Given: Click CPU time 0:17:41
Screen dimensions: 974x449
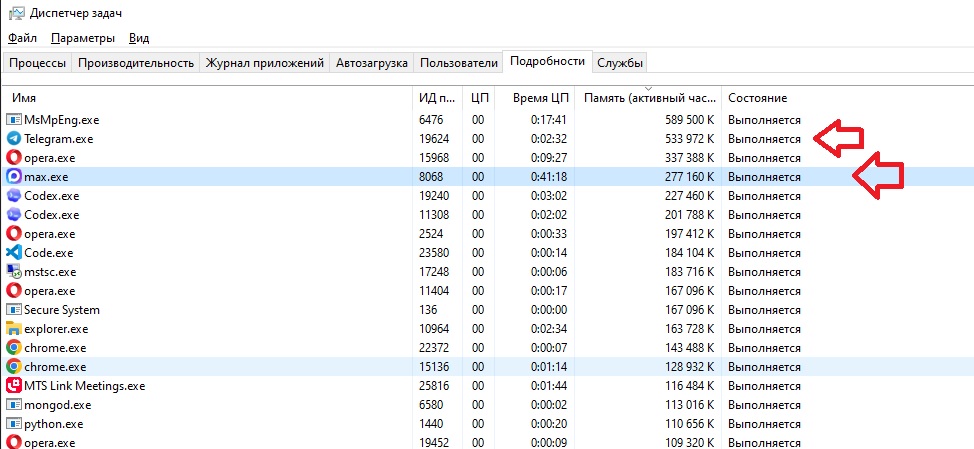Looking at the screenshot, I should click(x=549, y=120).
